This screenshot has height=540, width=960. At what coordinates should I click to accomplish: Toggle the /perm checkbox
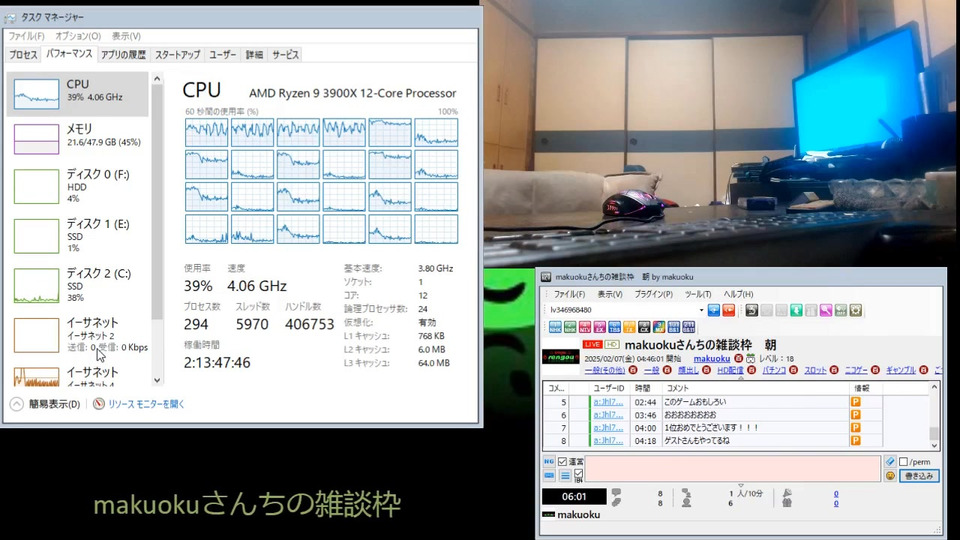click(x=903, y=462)
